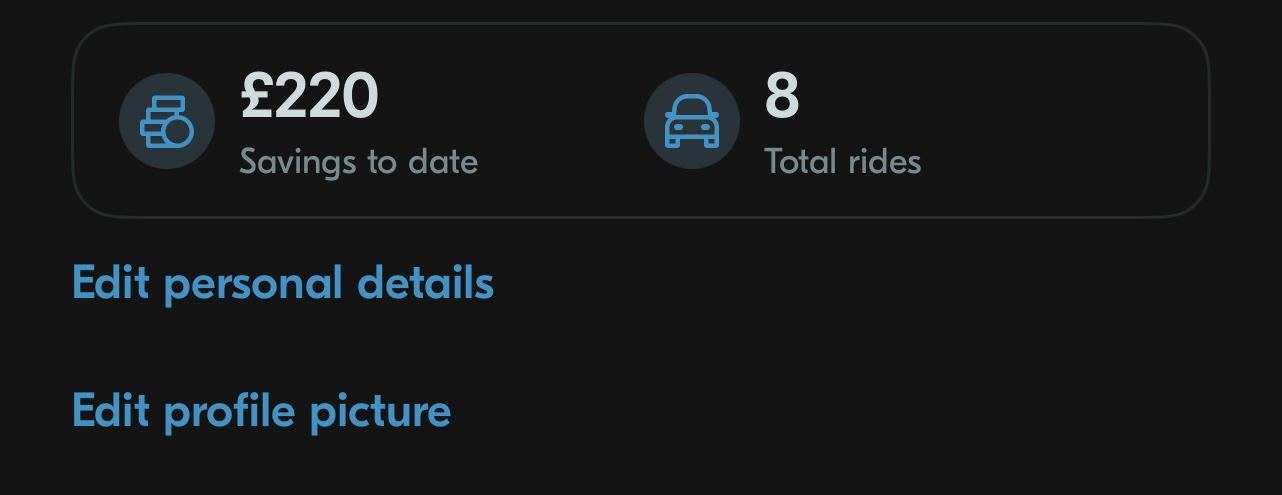1282x495 pixels.
Task: Tap the car icon beside Total rides
Action: pyautogui.click(x=691, y=121)
